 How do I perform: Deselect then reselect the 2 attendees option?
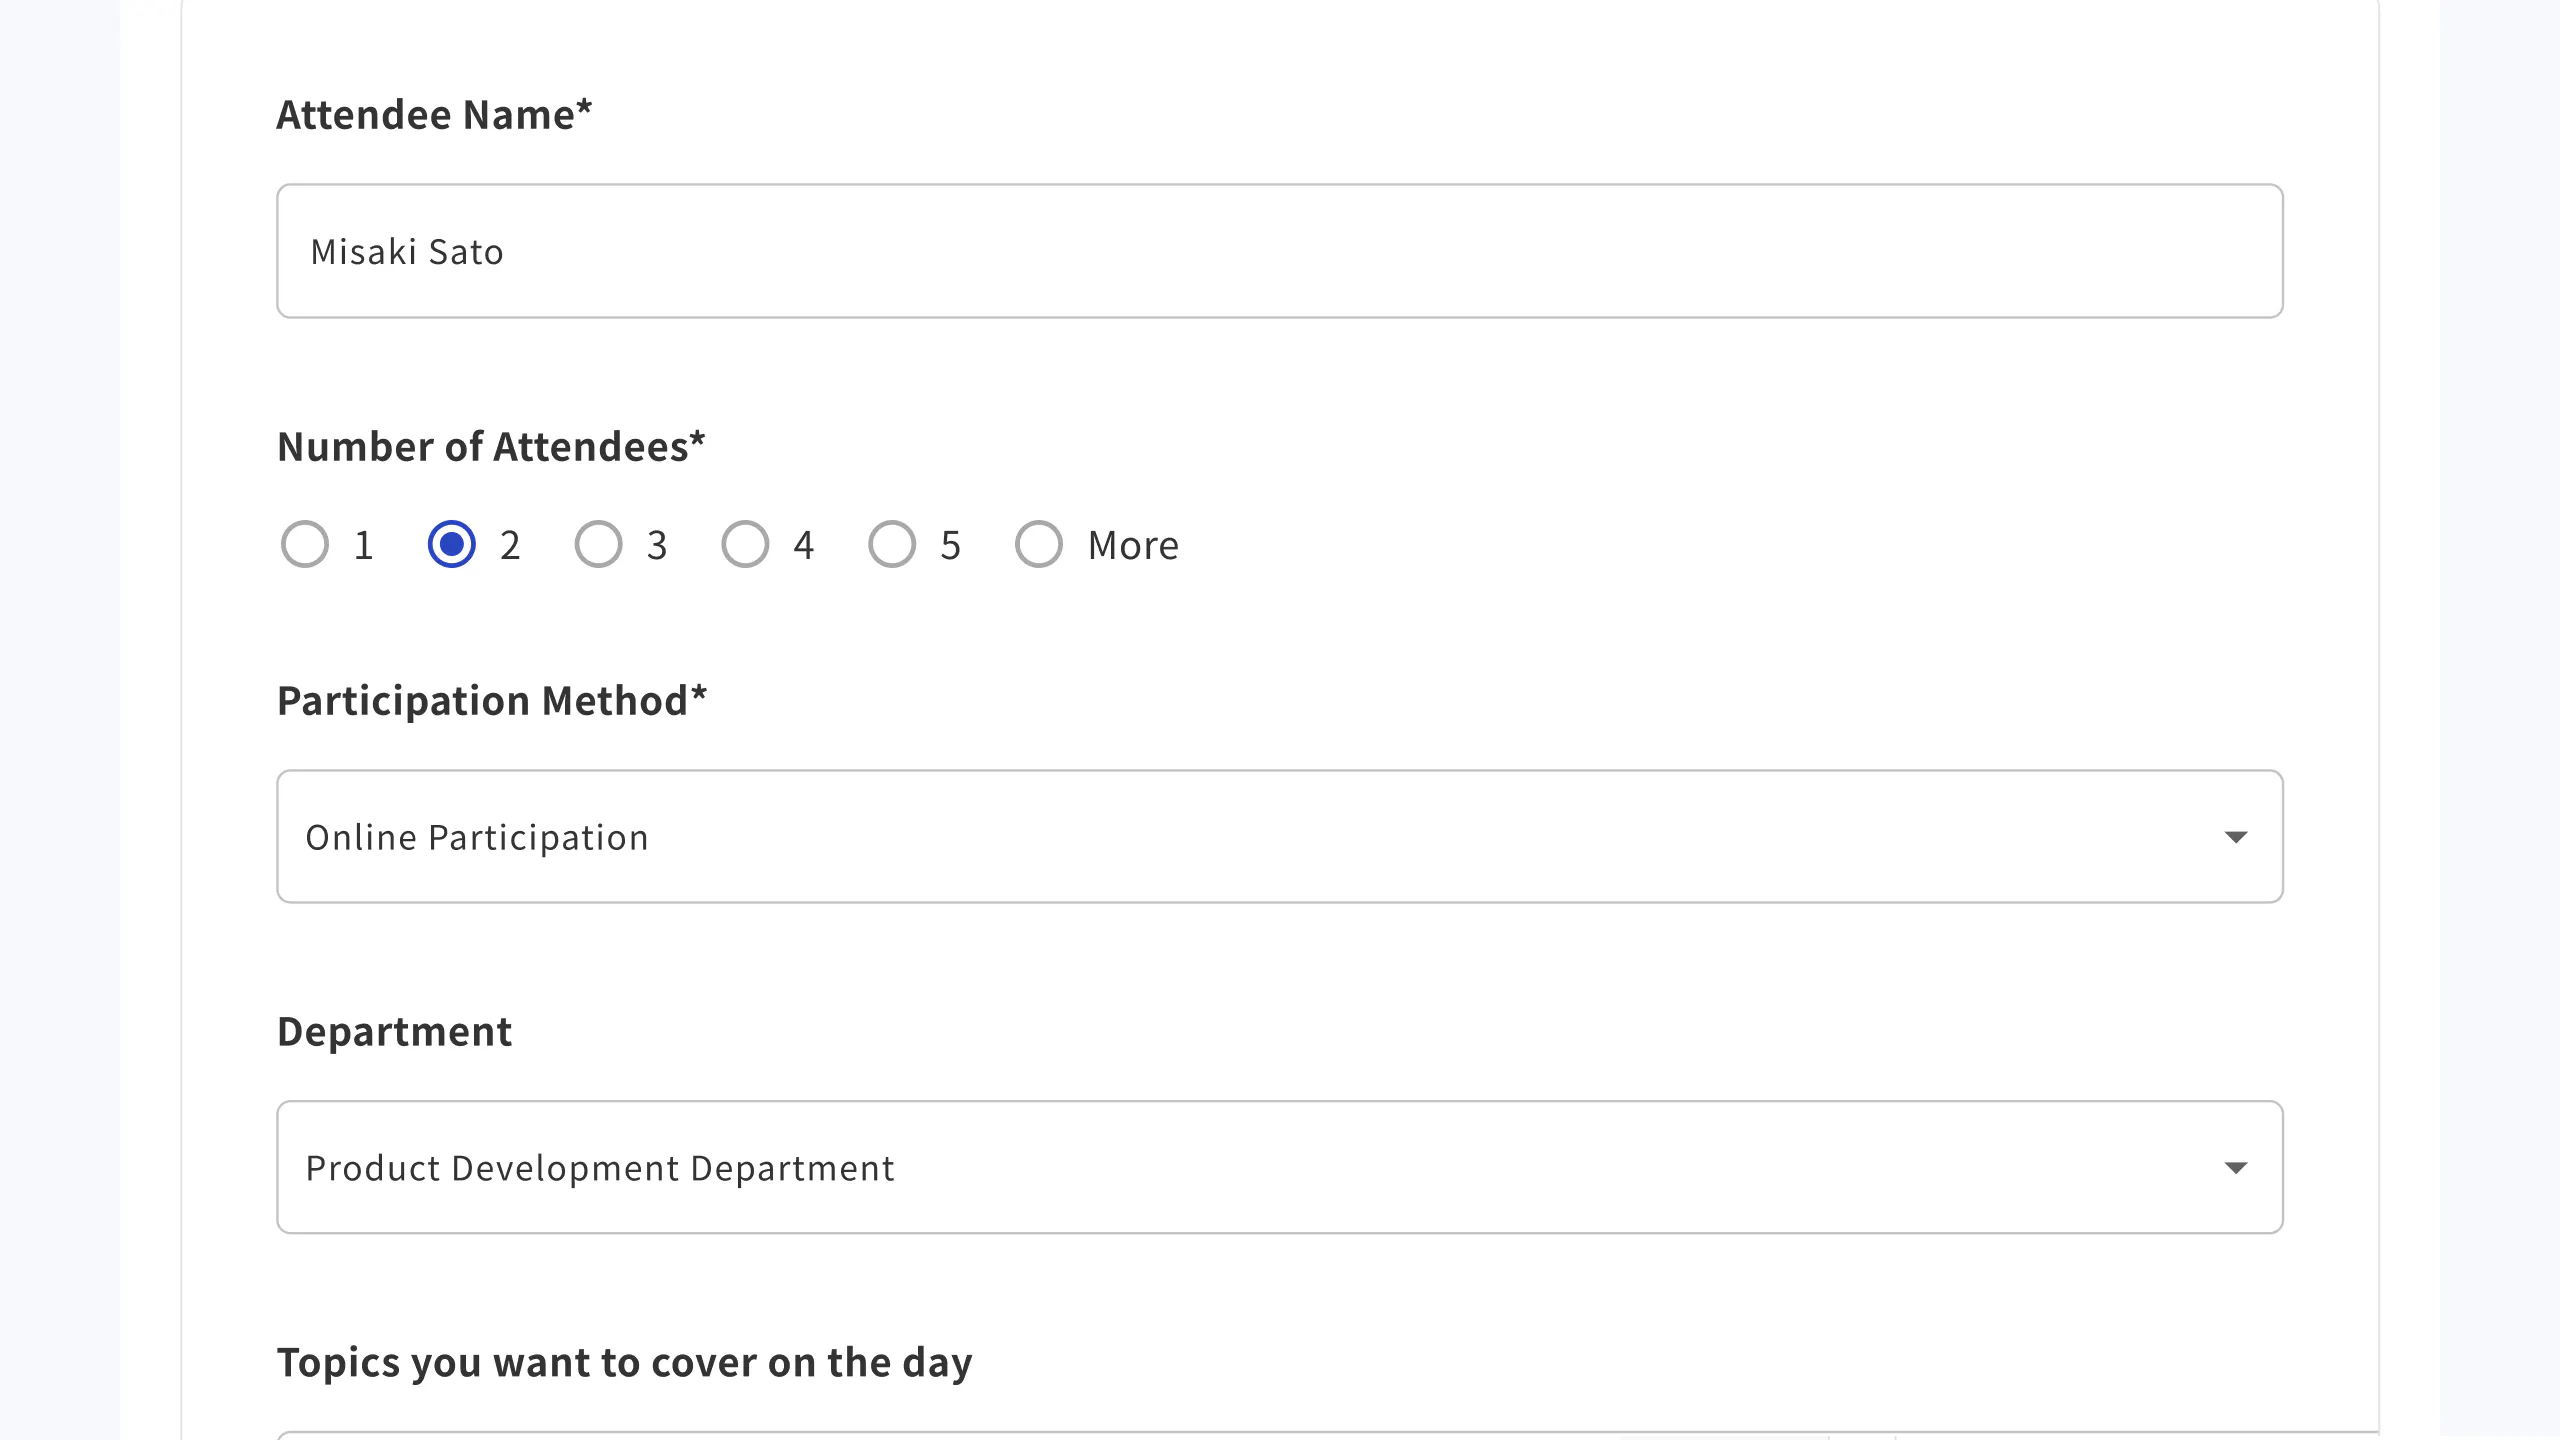(452, 544)
